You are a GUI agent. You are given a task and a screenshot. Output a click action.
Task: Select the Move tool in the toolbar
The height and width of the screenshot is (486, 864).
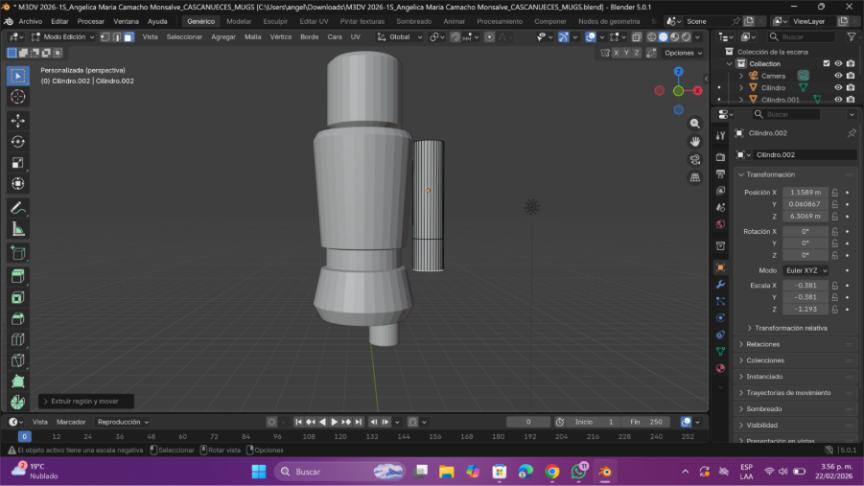click(17, 120)
